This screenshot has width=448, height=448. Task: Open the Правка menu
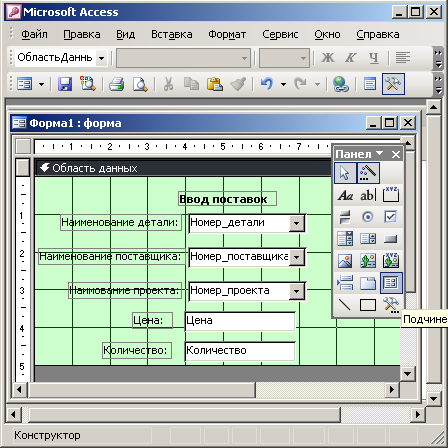pos(82,34)
